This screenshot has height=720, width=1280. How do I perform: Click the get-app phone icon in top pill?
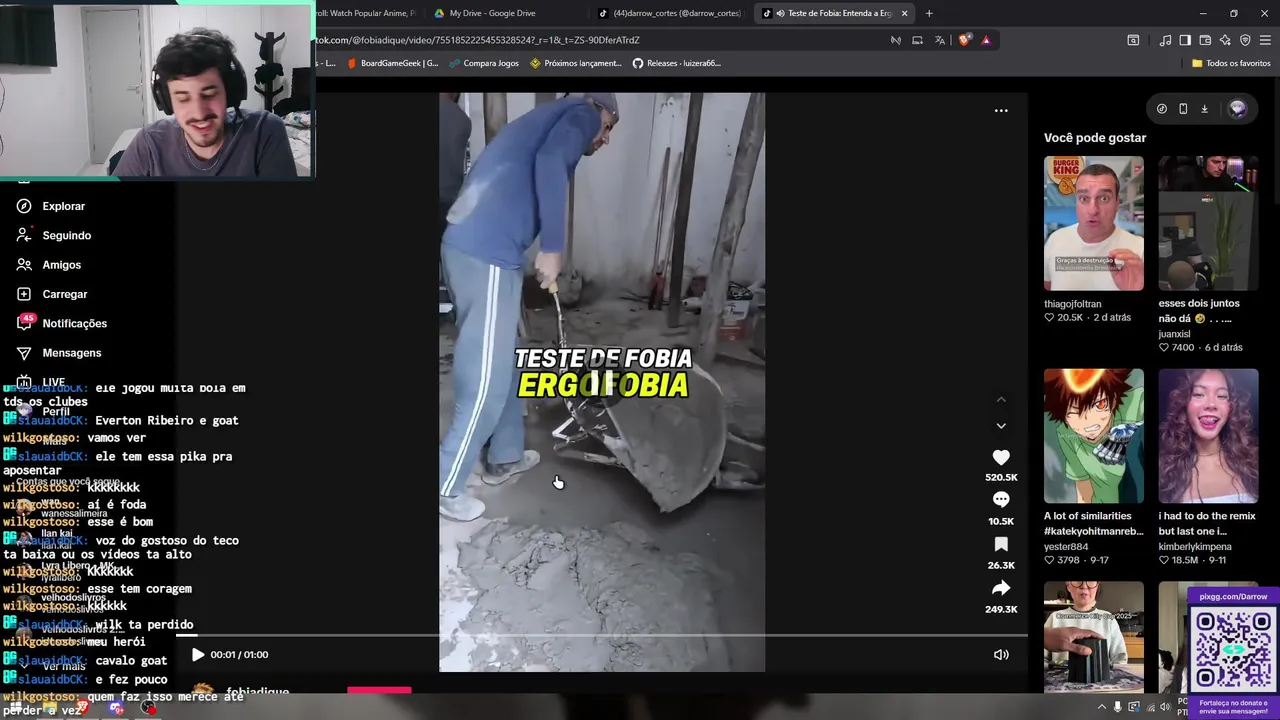point(1183,109)
